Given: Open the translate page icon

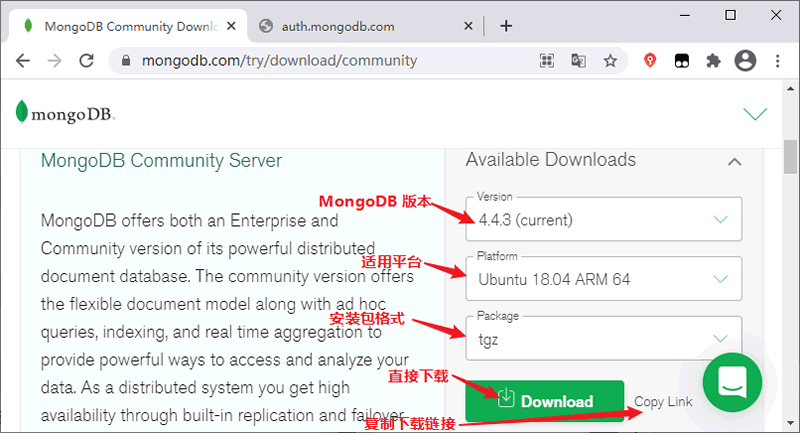Looking at the screenshot, I should tap(578, 61).
